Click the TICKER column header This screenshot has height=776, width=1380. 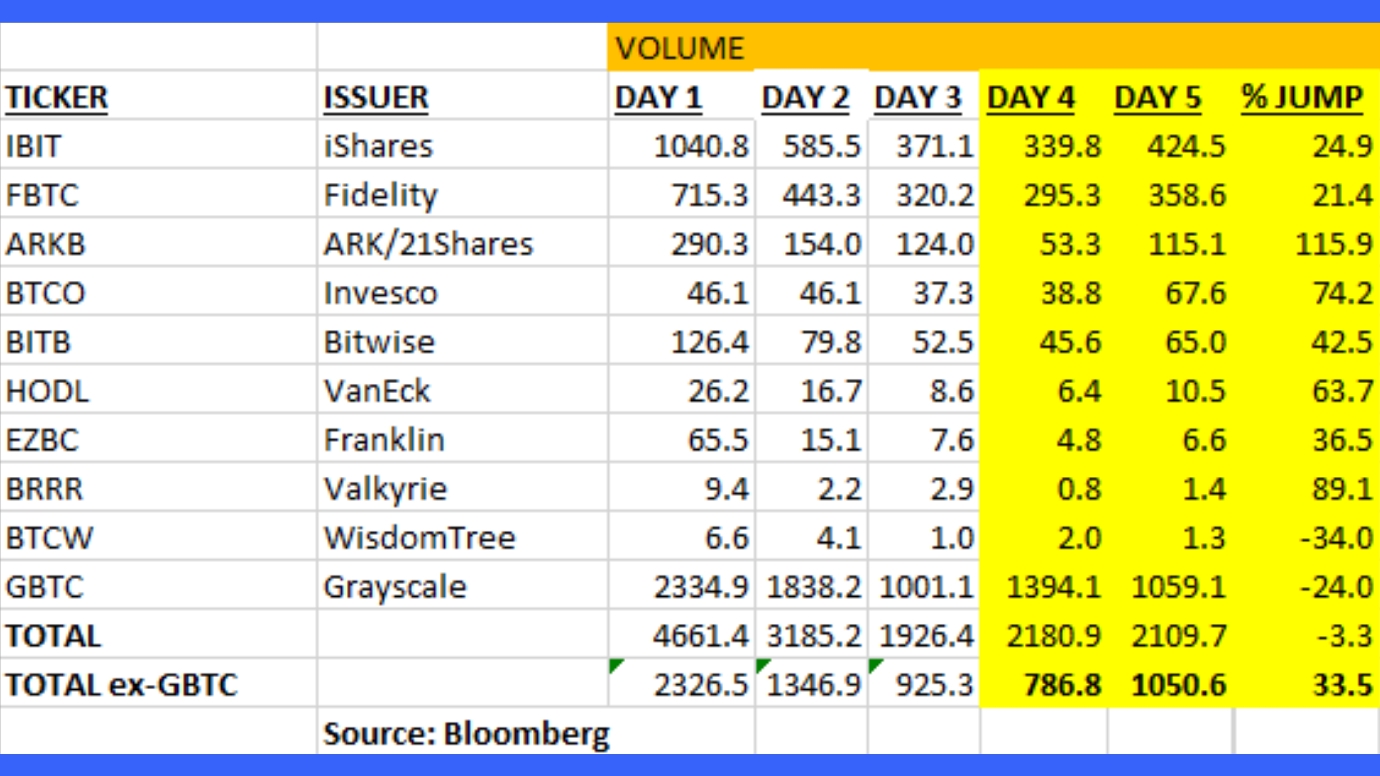(x=57, y=98)
